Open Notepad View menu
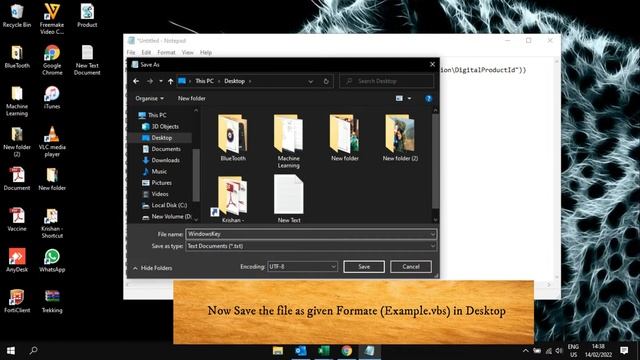The image size is (640, 360). tap(187, 52)
